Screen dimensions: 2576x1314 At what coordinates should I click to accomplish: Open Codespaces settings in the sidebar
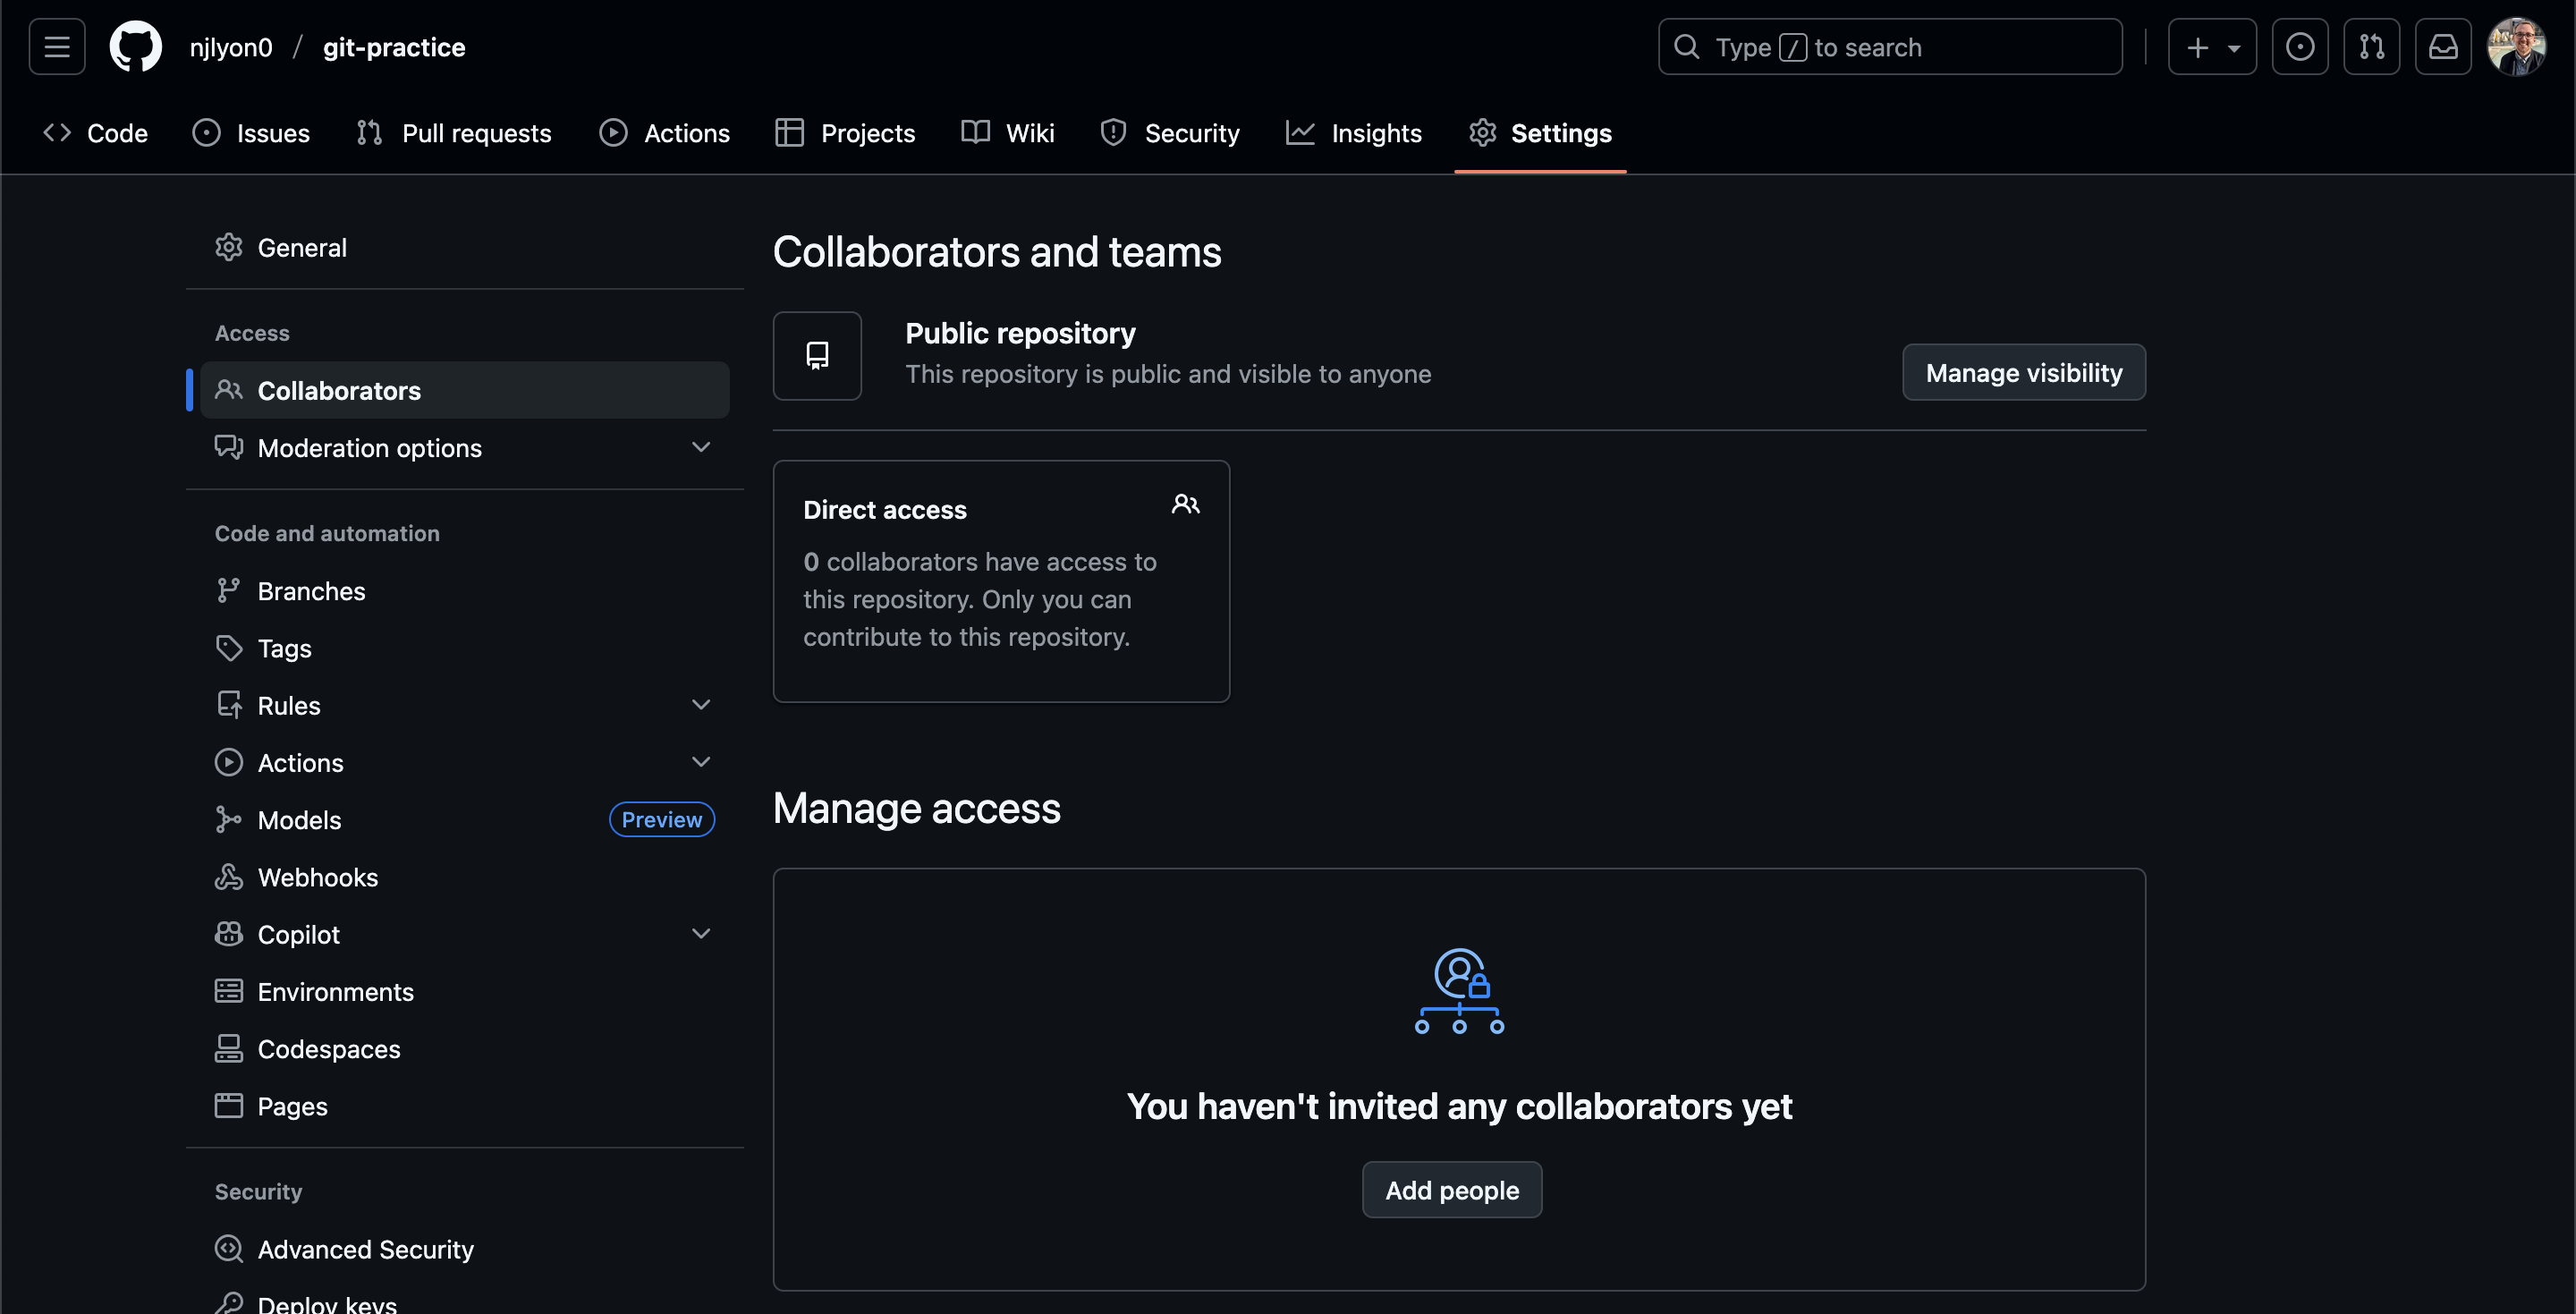point(329,1049)
